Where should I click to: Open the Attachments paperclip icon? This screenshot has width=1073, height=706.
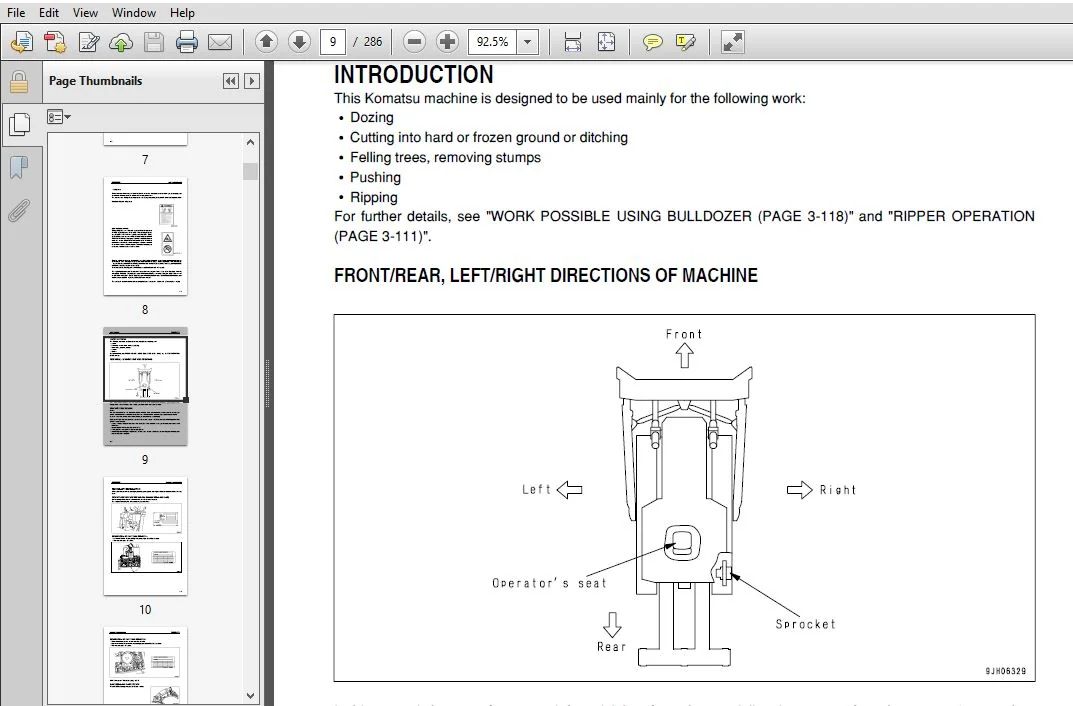pyautogui.click(x=19, y=211)
